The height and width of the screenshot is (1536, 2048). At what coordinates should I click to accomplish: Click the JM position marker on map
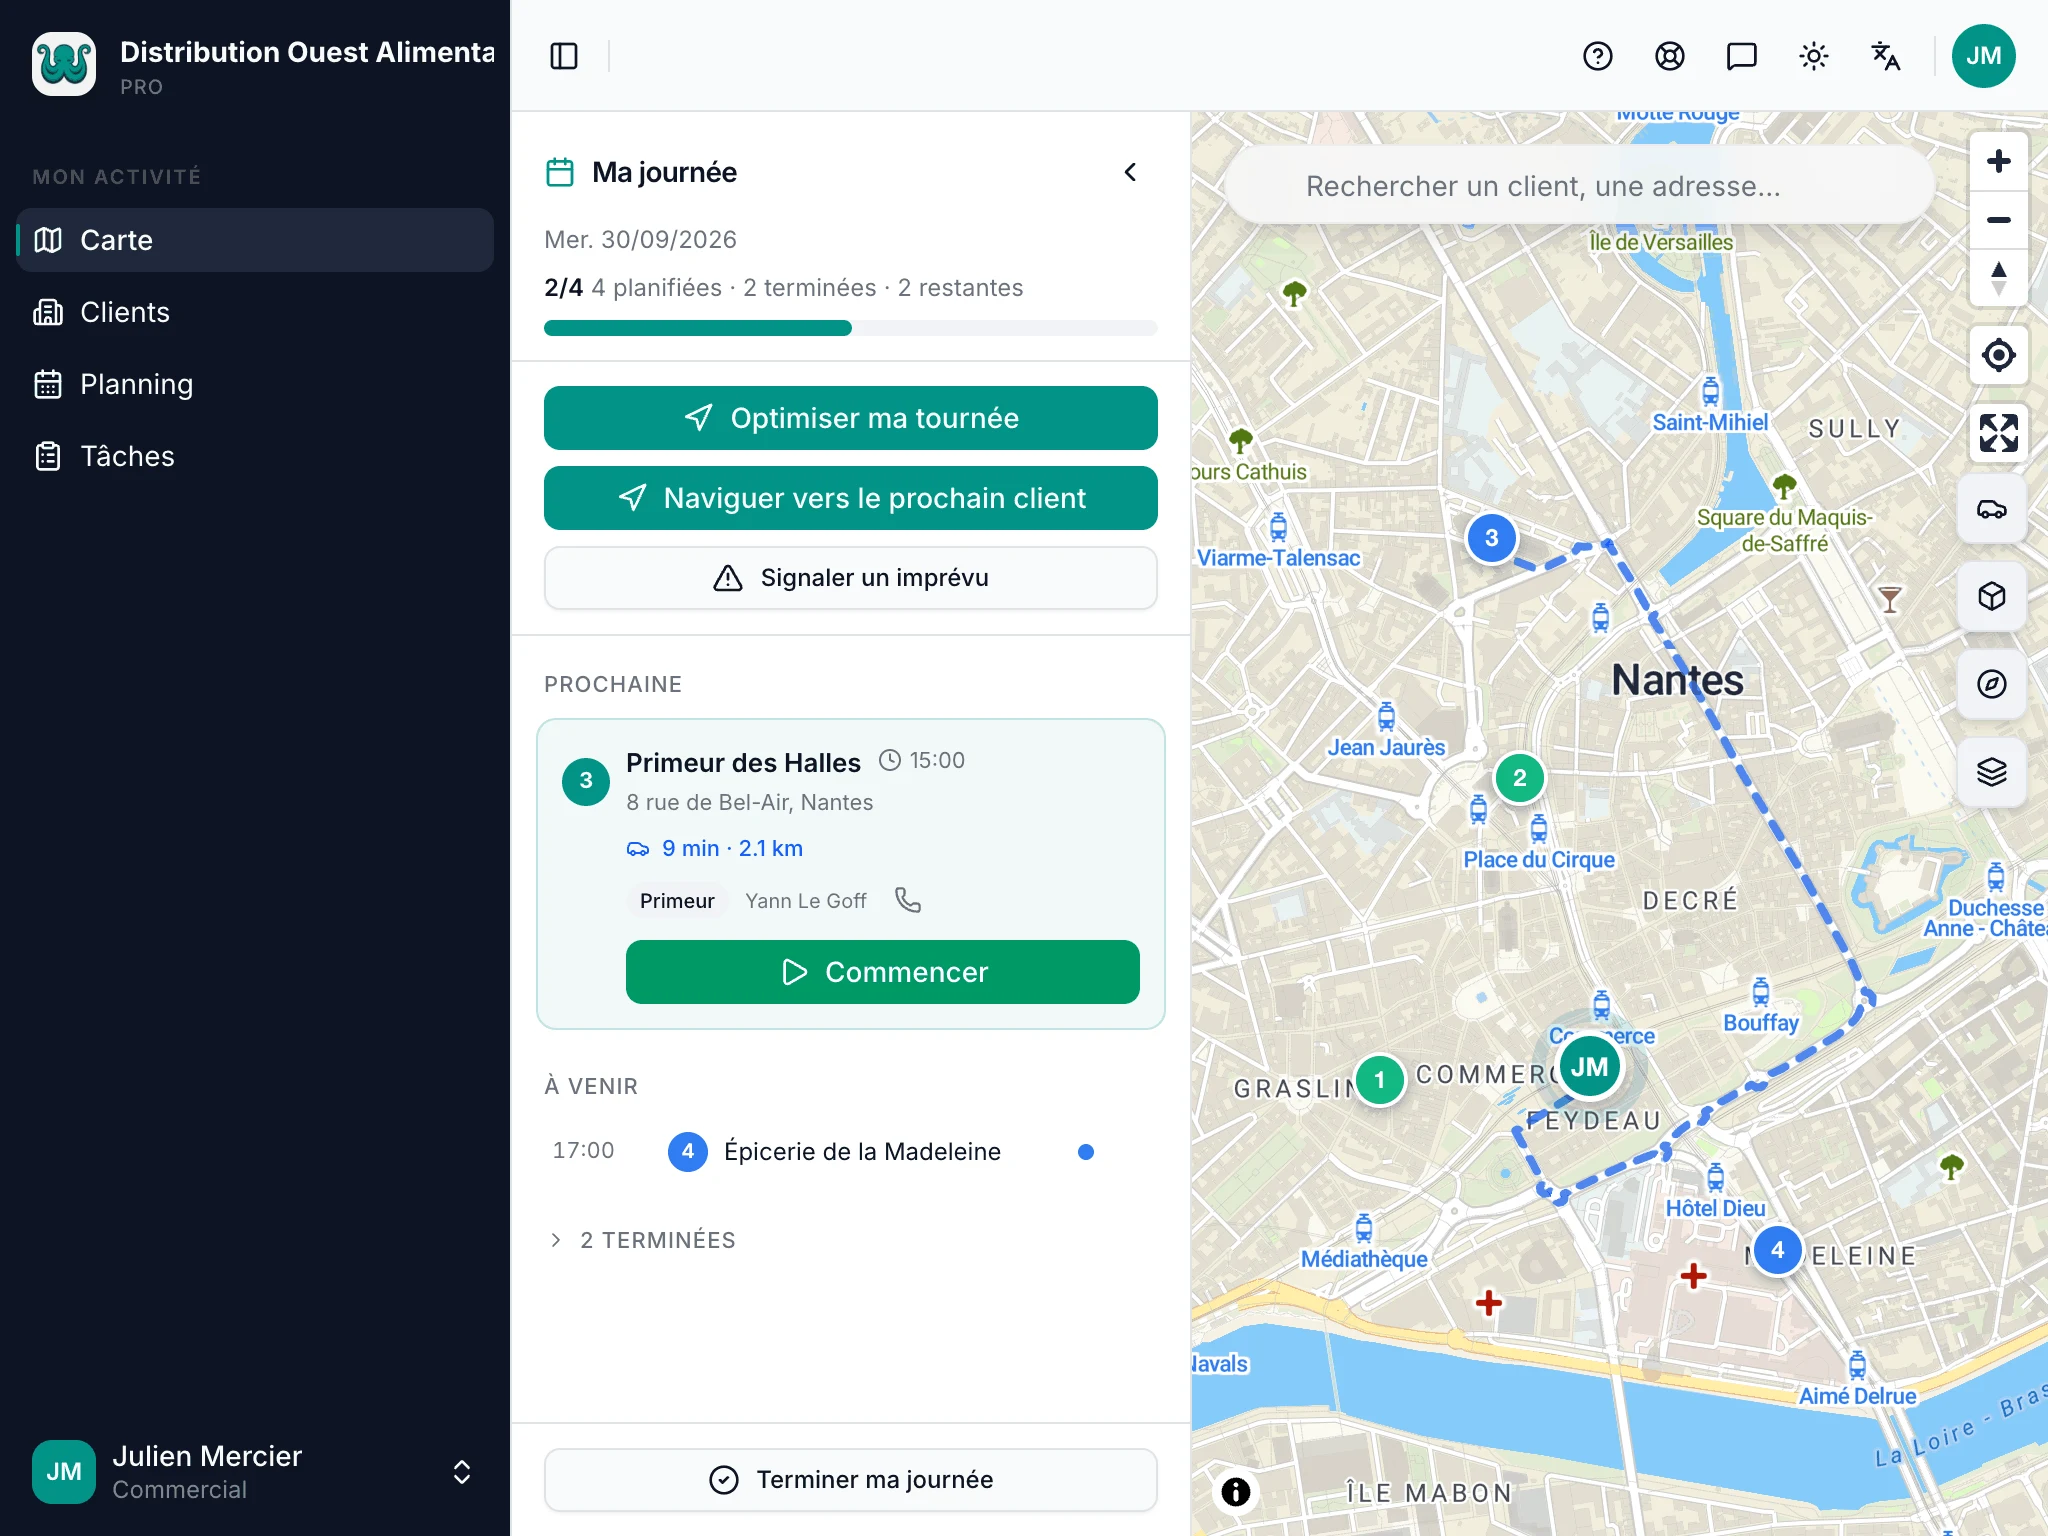pos(1590,1066)
